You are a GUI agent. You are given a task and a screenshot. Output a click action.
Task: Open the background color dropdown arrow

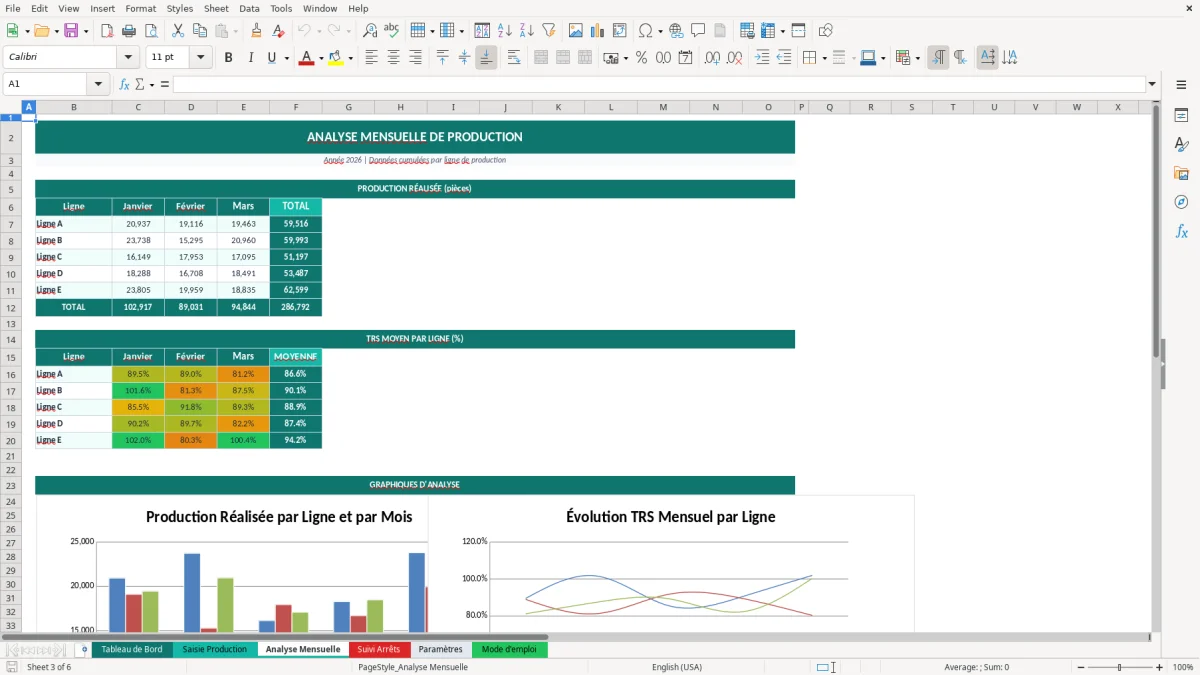point(350,58)
